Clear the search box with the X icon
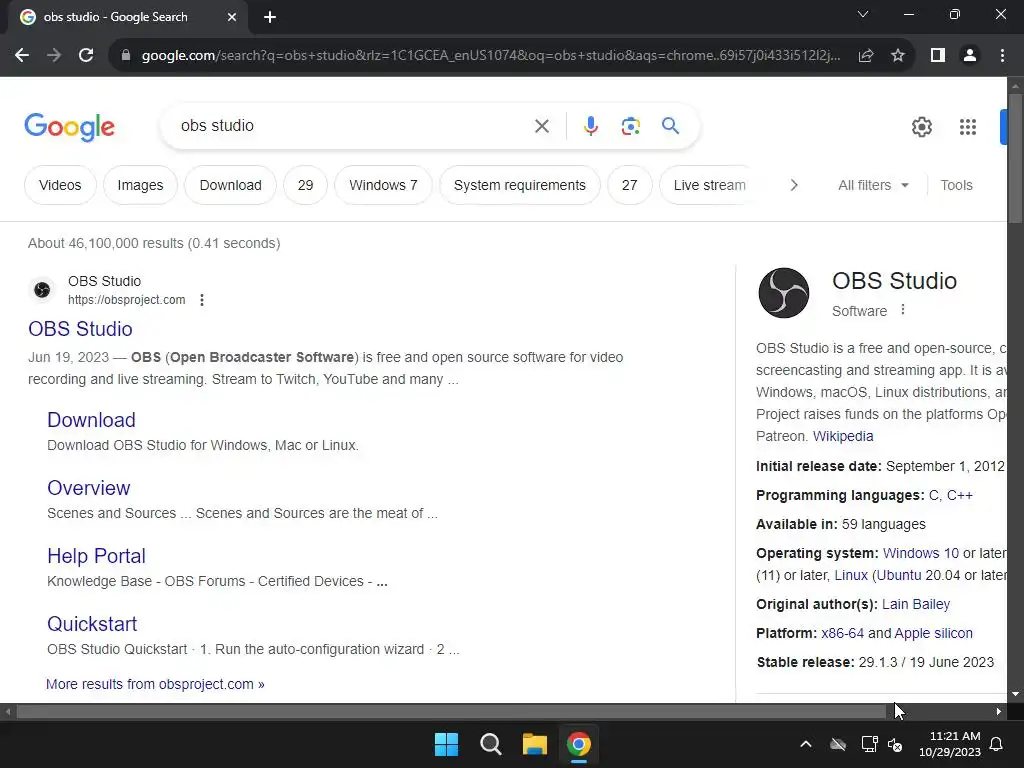The width and height of the screenshot is (1024, 768). [542, 126]
